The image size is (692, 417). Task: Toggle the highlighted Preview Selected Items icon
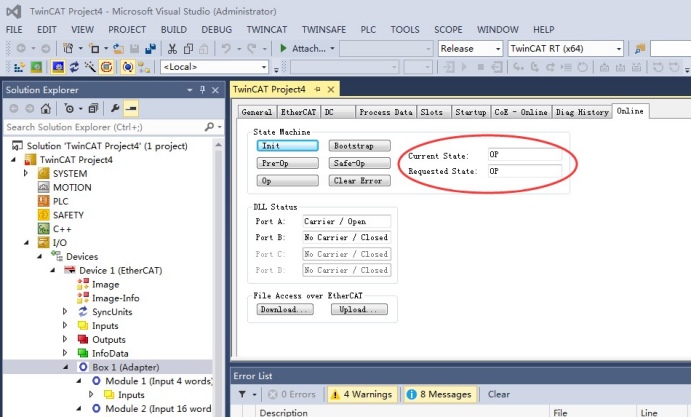132,108
